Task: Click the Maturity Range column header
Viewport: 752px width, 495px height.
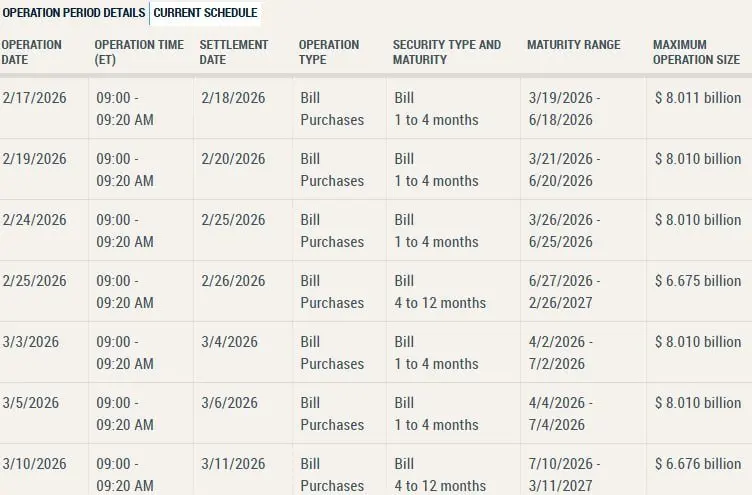Action: tap(573, 45)
